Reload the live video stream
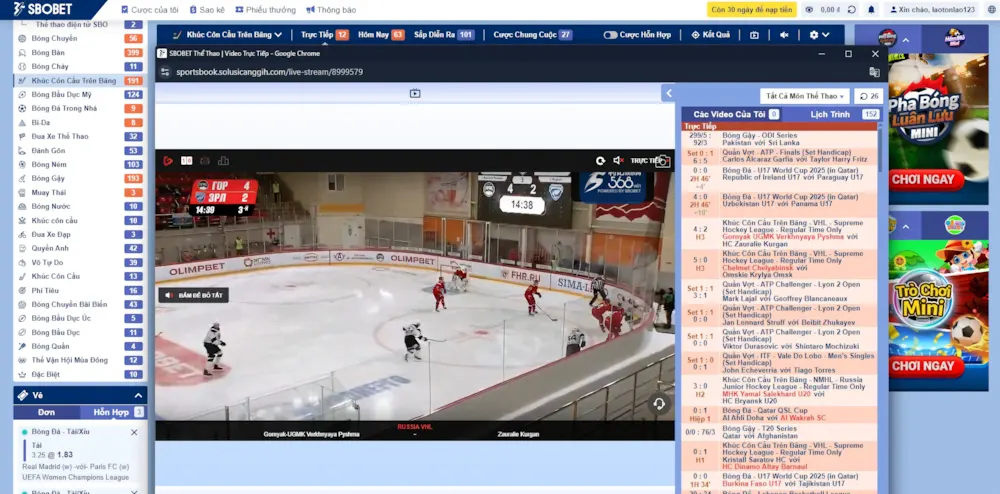The height and width of the screenshot is (494, 1000). pyautogui.click(x=600, y=160)
